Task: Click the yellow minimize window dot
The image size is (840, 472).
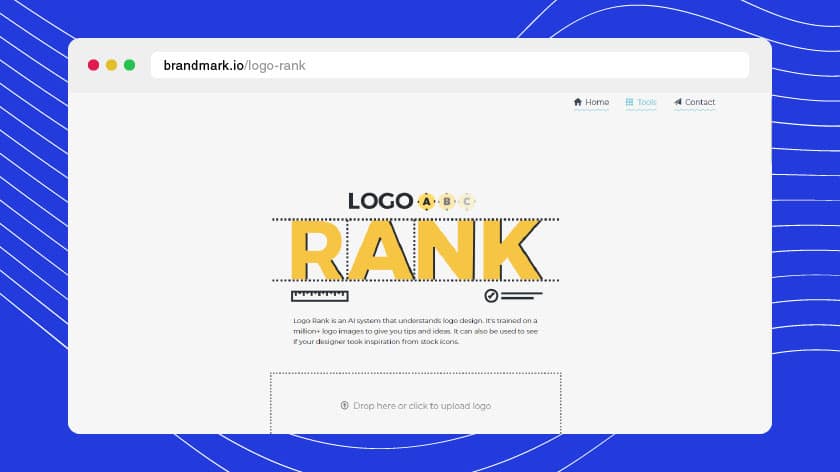Action: (x=111, y=65)
